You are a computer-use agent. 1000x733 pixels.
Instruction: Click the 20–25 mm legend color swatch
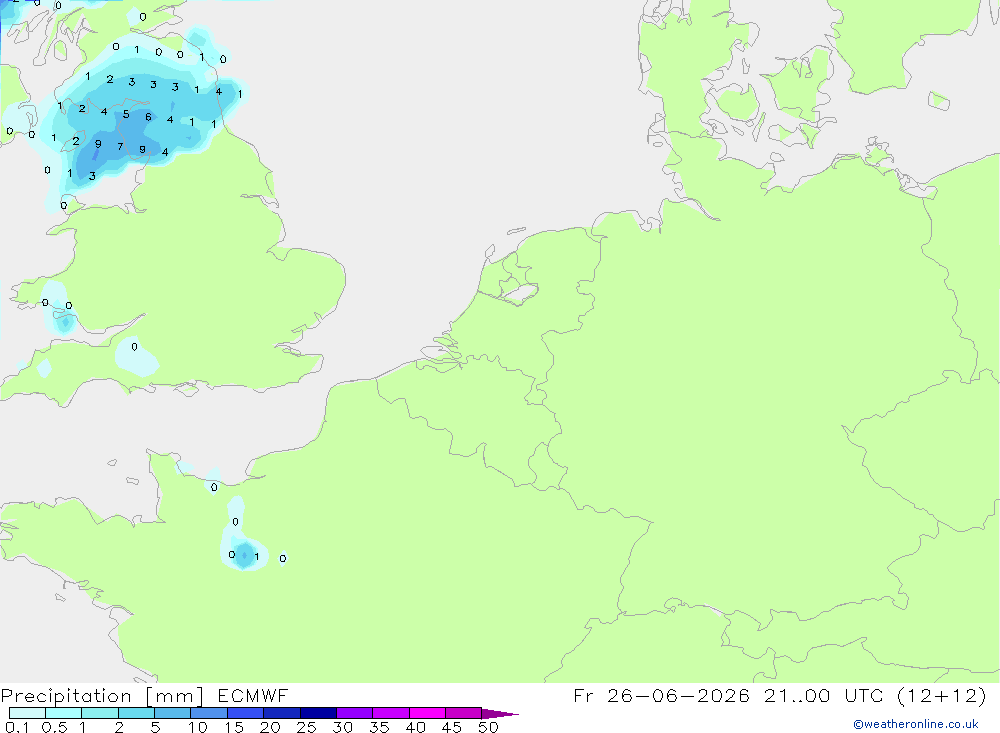click(282, 713)
